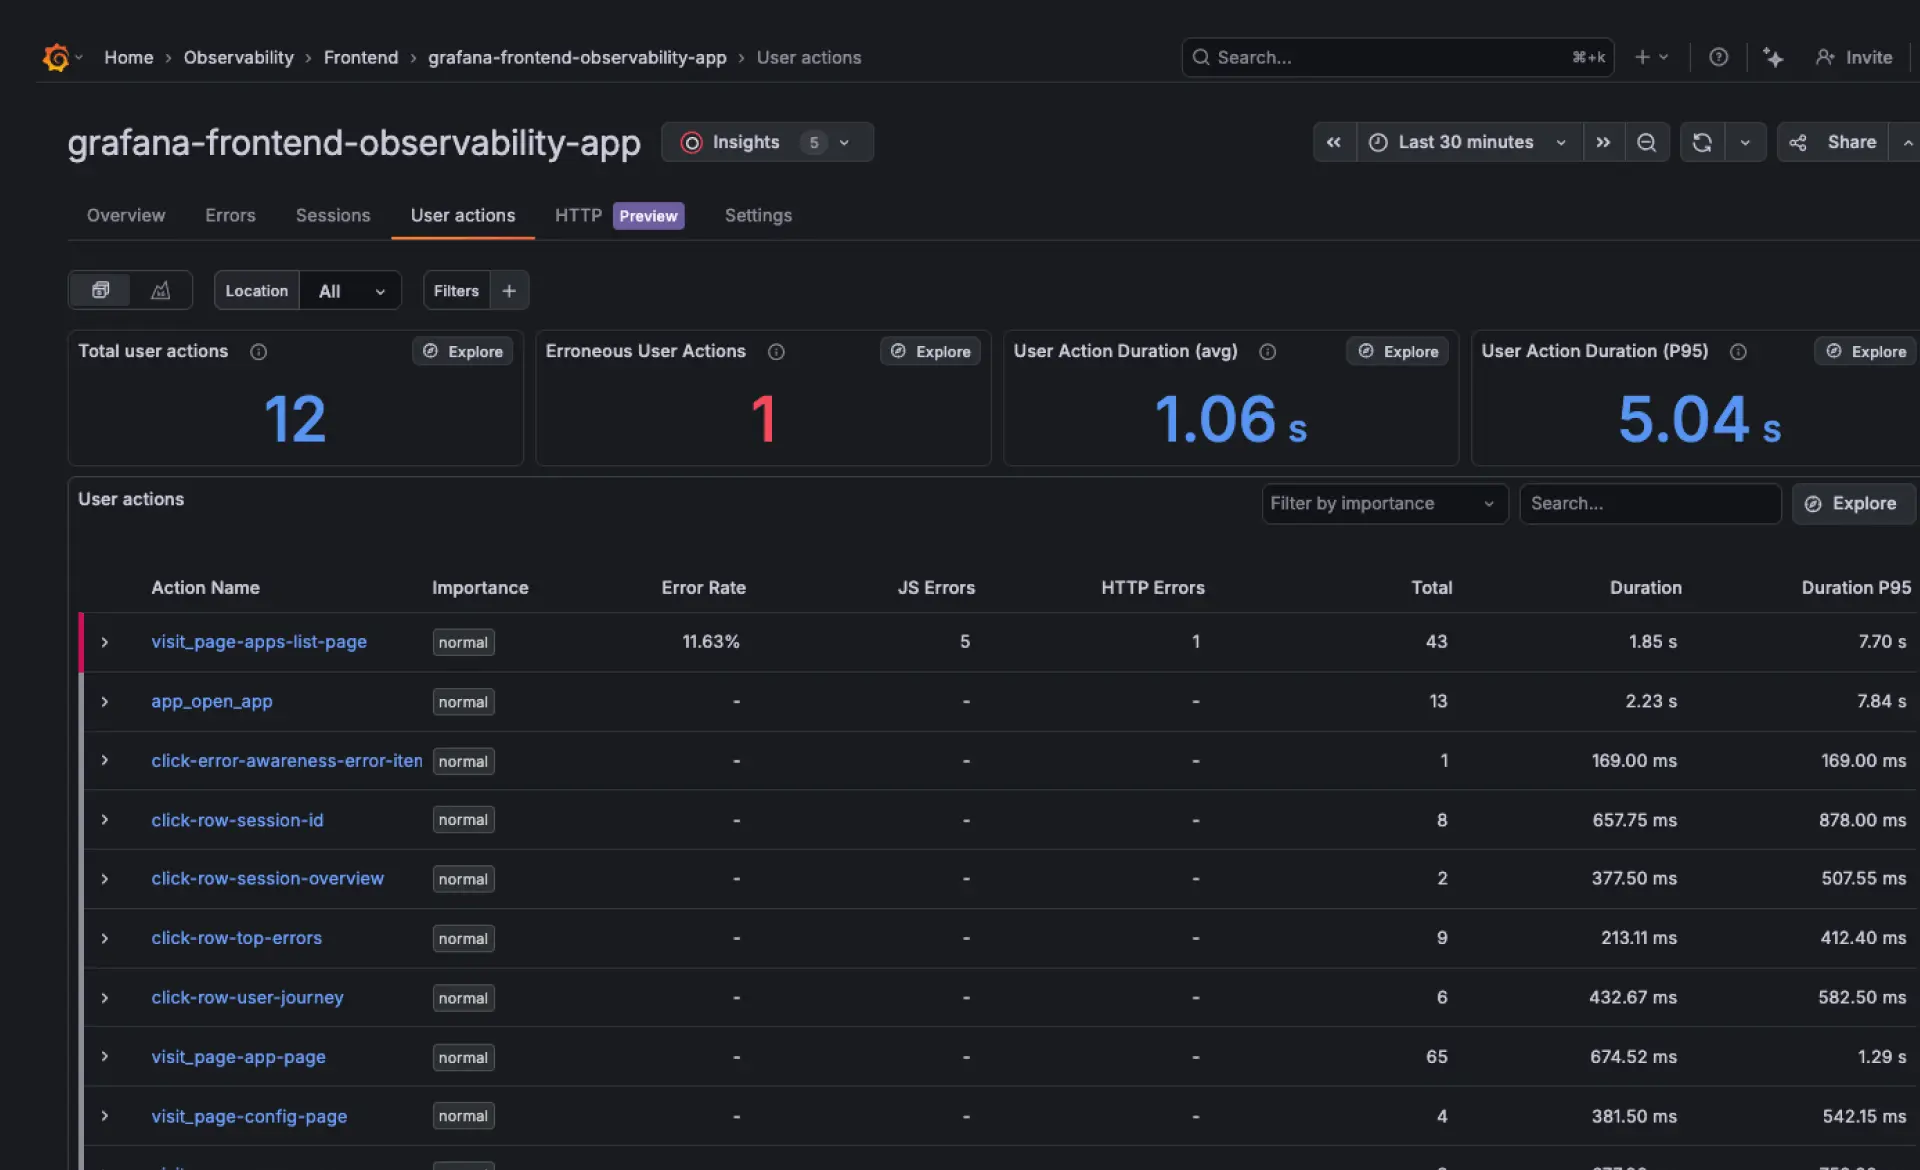Click the Filters label button
This screenshot has height=1170, width=1920.
[x=456, y=290]
